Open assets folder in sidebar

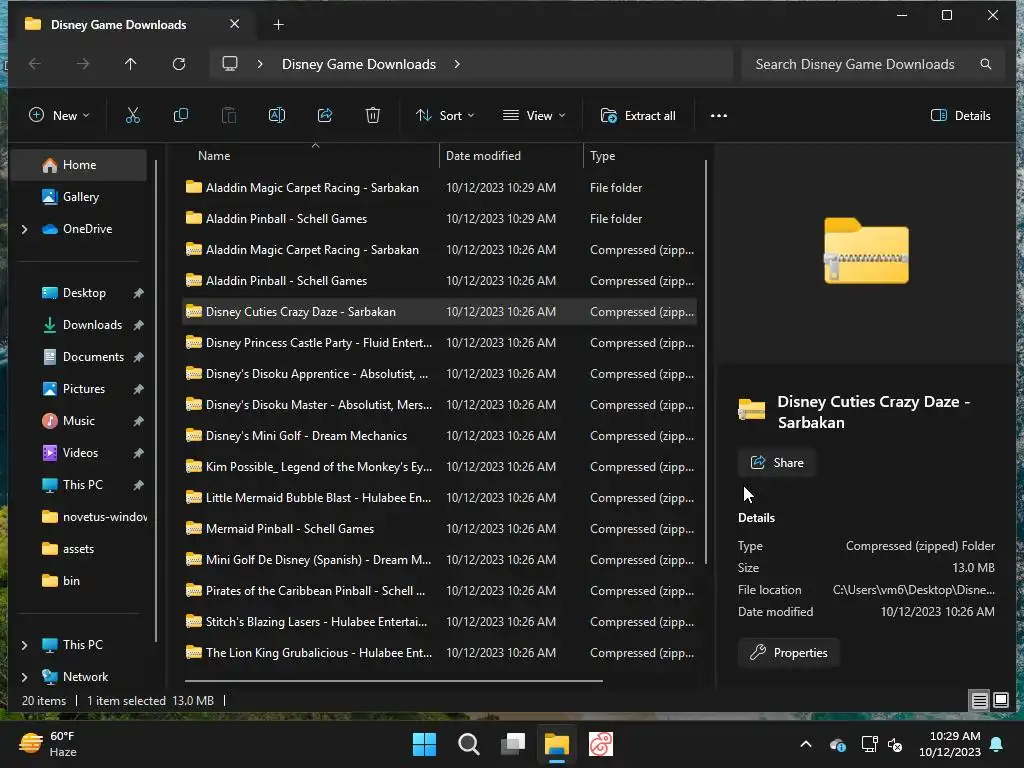[68, 549]
